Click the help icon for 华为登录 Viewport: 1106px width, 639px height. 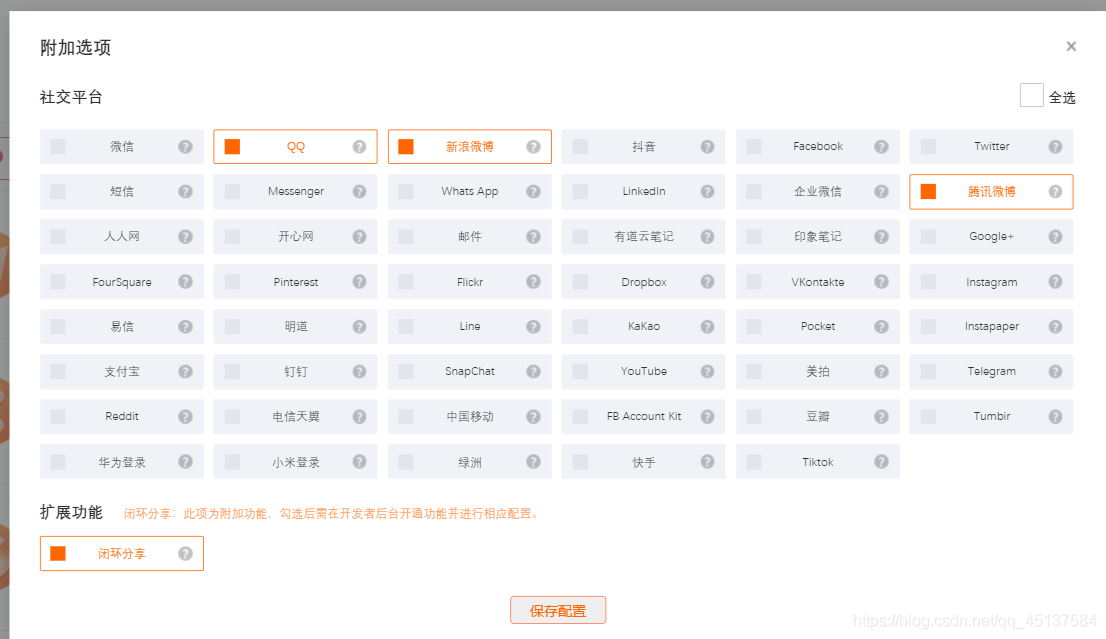coord(186,461)
